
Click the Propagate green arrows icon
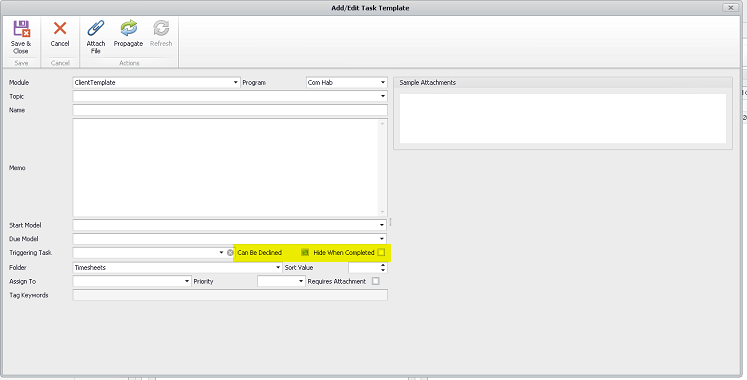pos(129,29)
